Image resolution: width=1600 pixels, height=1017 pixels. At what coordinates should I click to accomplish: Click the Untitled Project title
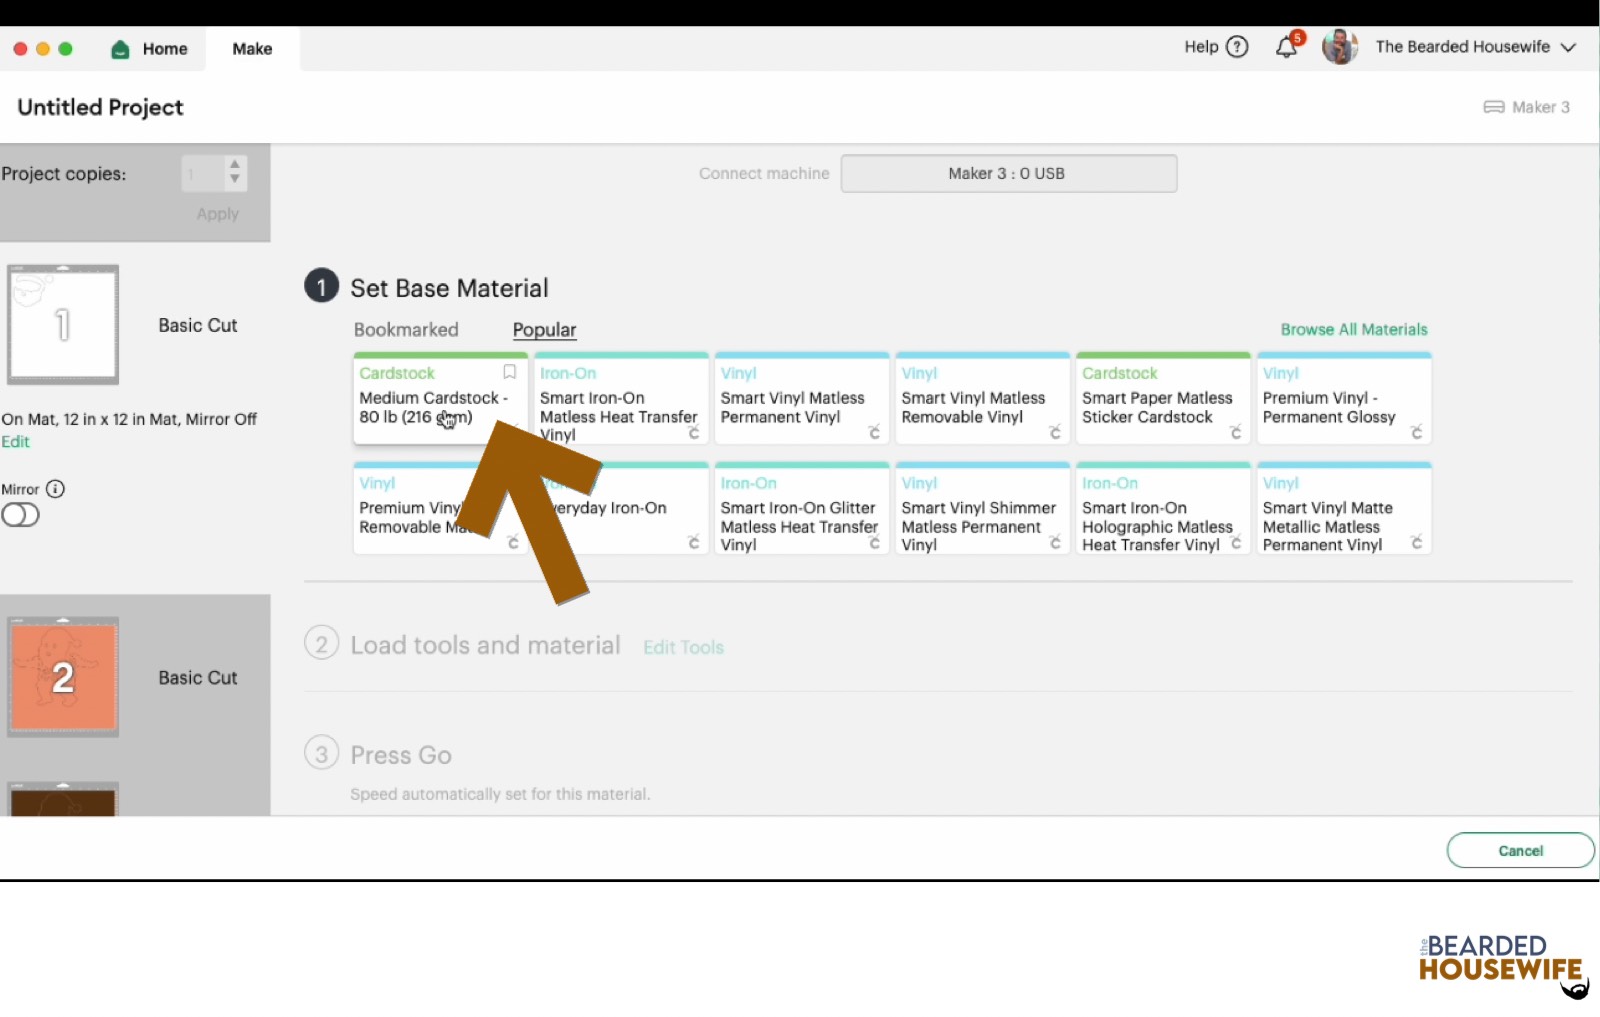pyautogui.click(x=101, y=108)
